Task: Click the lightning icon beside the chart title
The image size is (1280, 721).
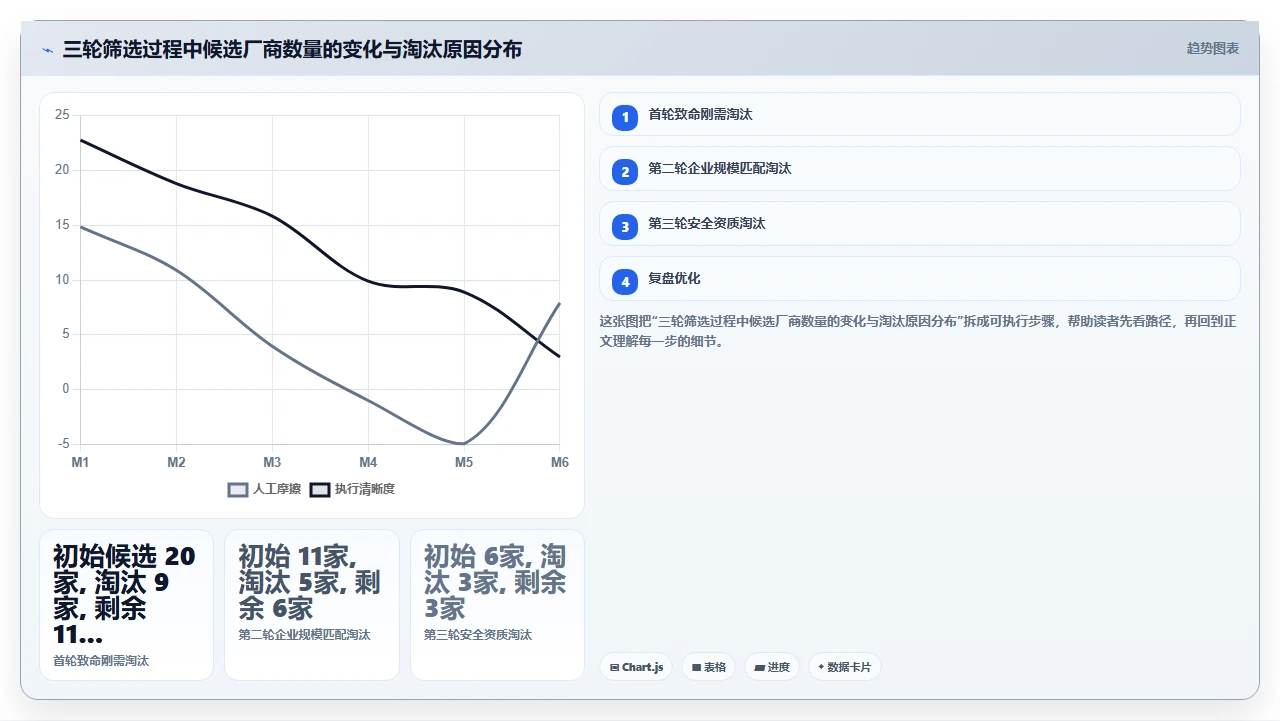Action: pos(47,50)
